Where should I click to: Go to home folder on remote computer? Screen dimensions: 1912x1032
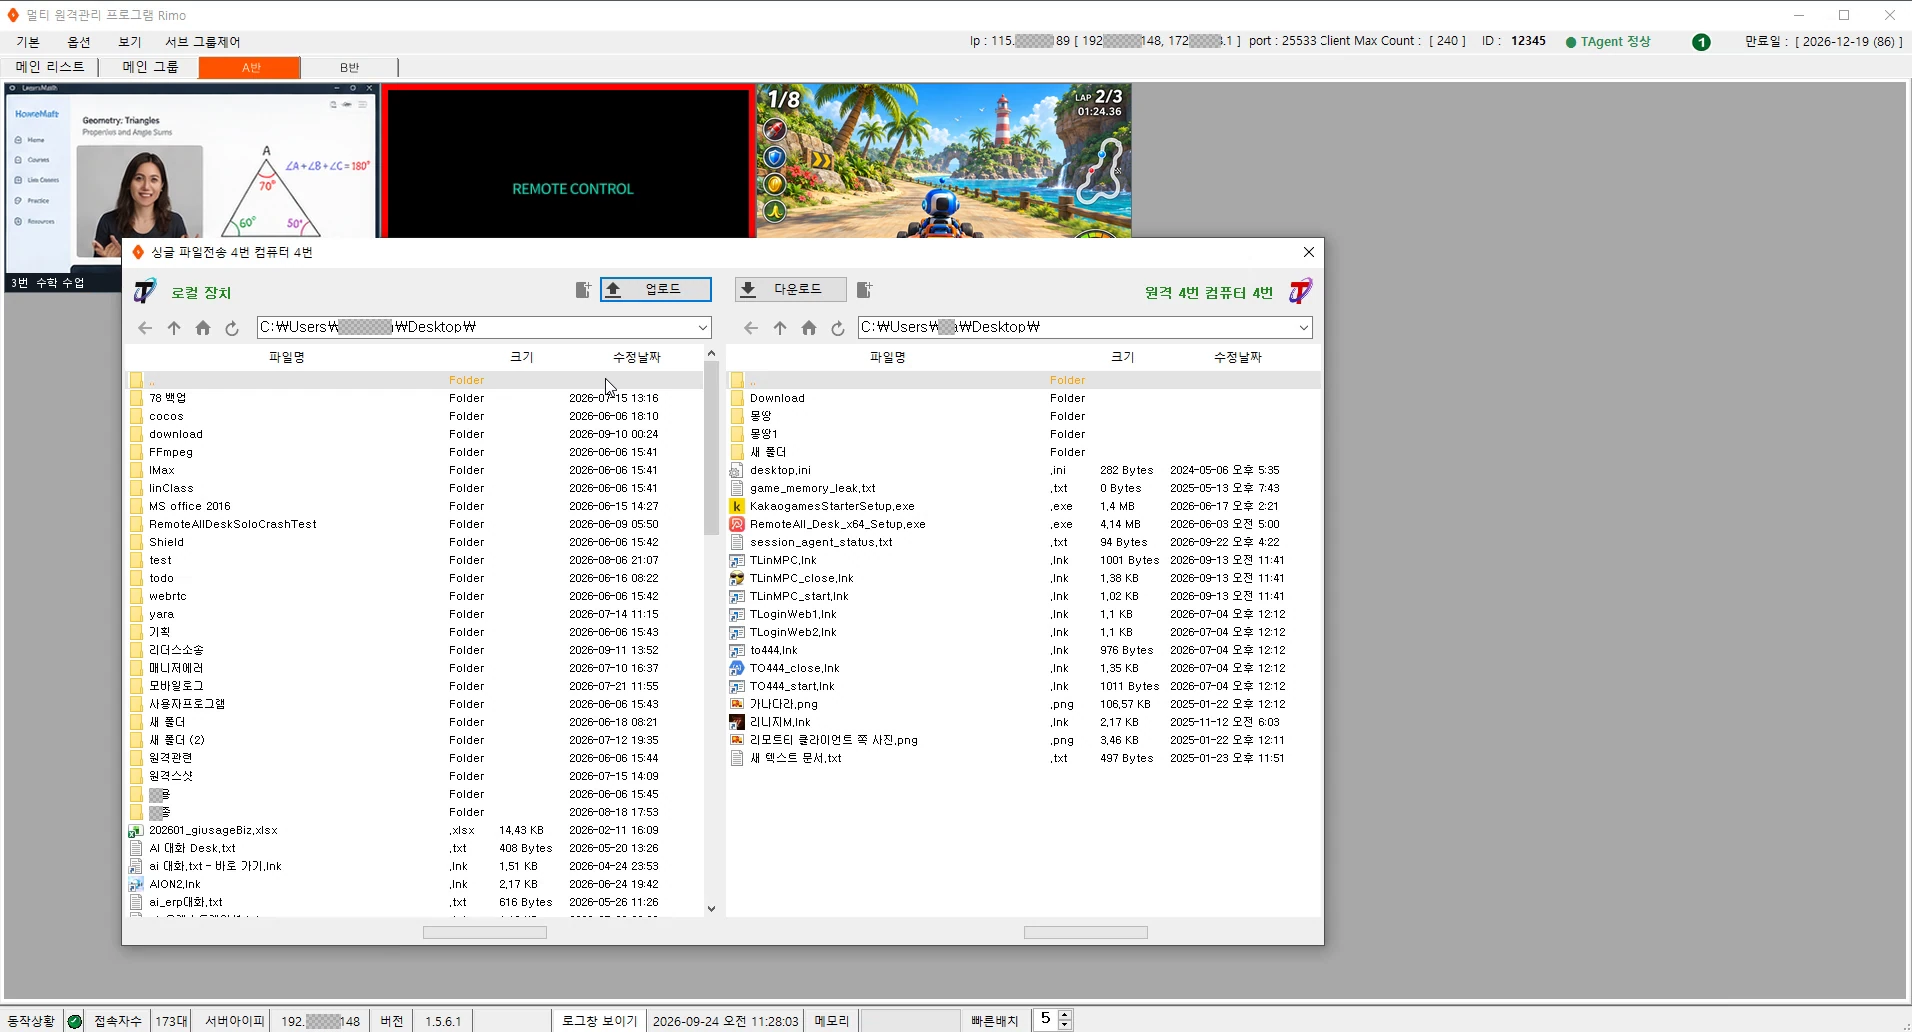[809, 328]
